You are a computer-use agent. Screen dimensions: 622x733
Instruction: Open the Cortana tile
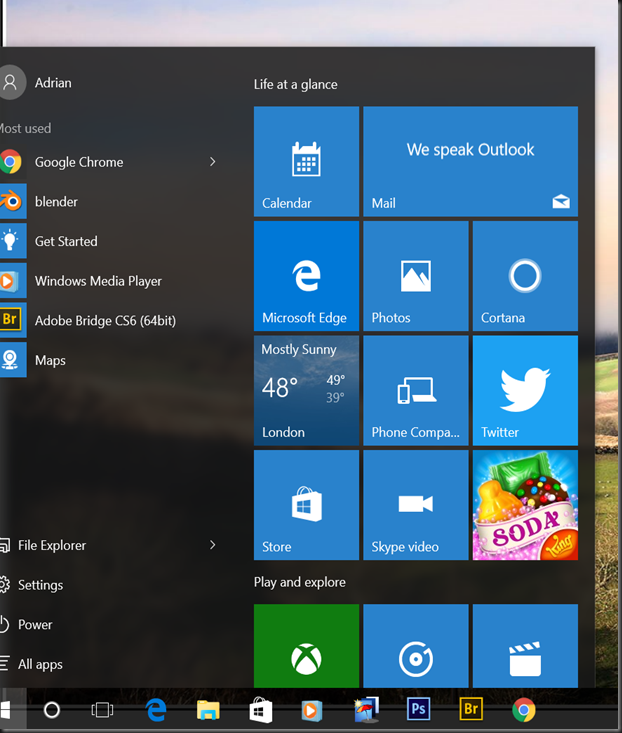(x=525, y=276)
